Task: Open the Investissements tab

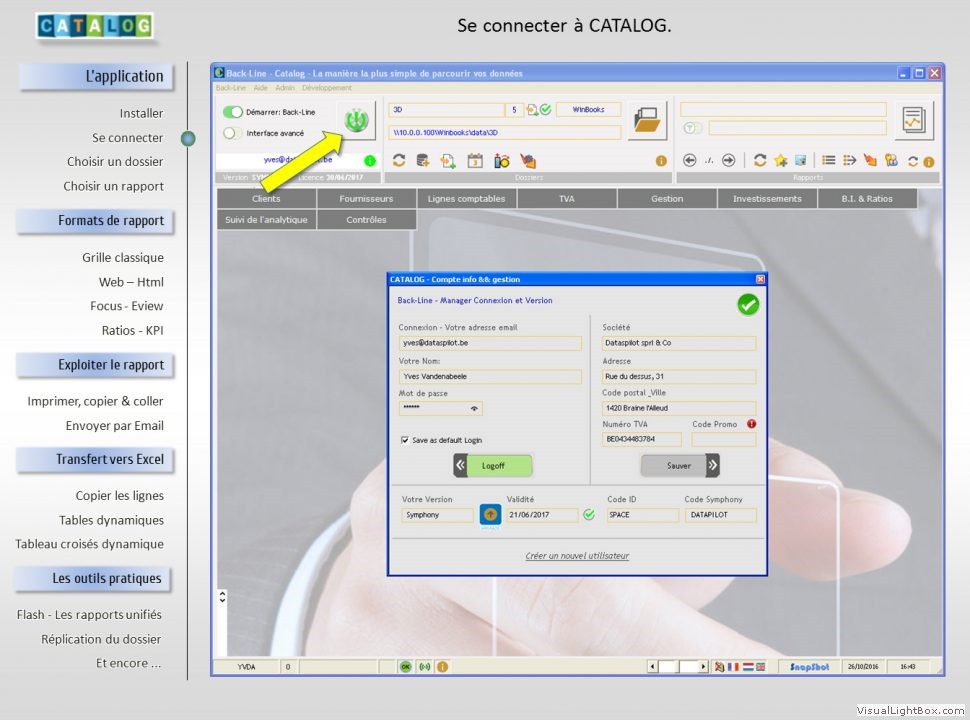Action: click(767, 199)
